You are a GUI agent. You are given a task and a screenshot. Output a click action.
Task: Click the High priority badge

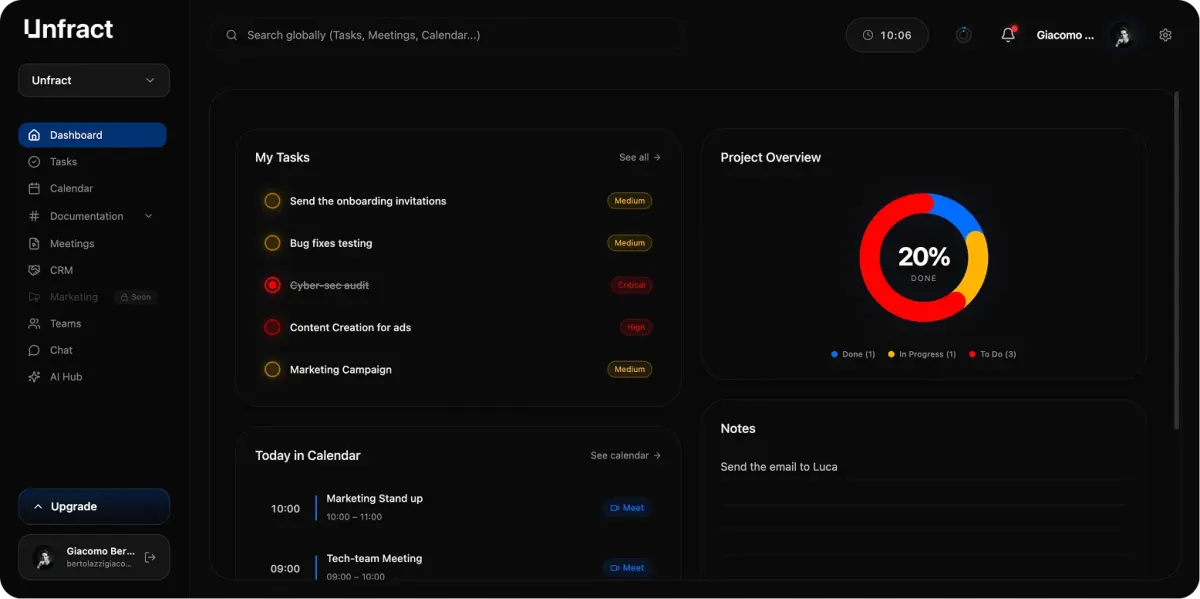[636, 327]
